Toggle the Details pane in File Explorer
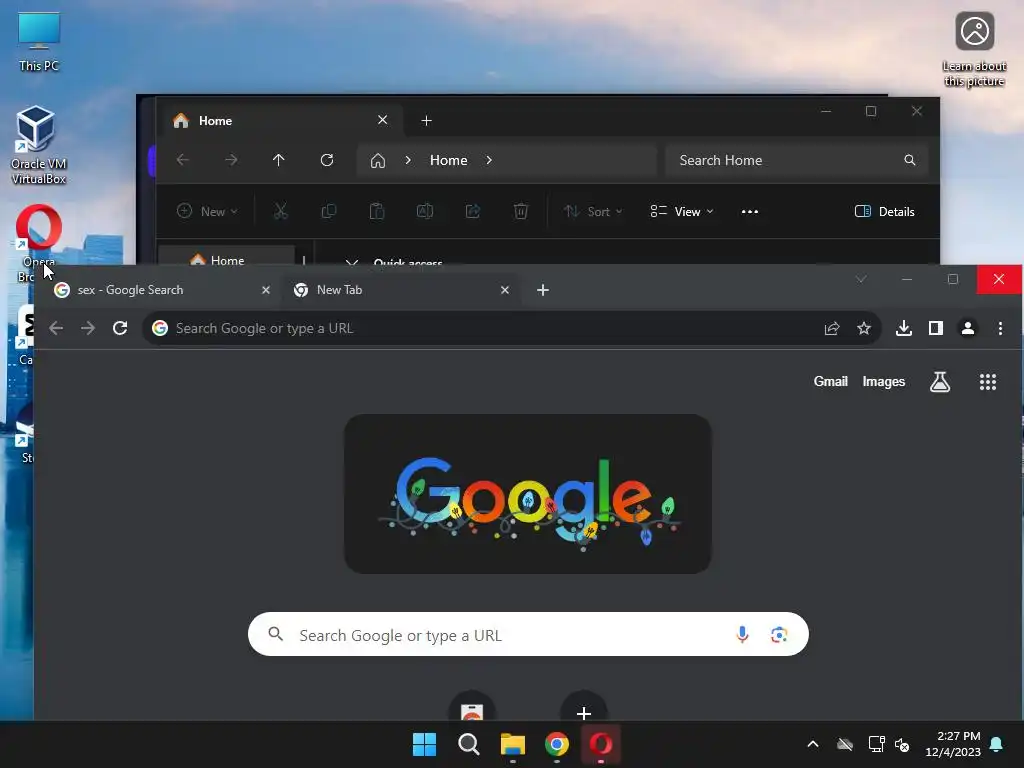The width and height of the screenshot is (1024, 768). pyautogui.click(x=885, y=211)
